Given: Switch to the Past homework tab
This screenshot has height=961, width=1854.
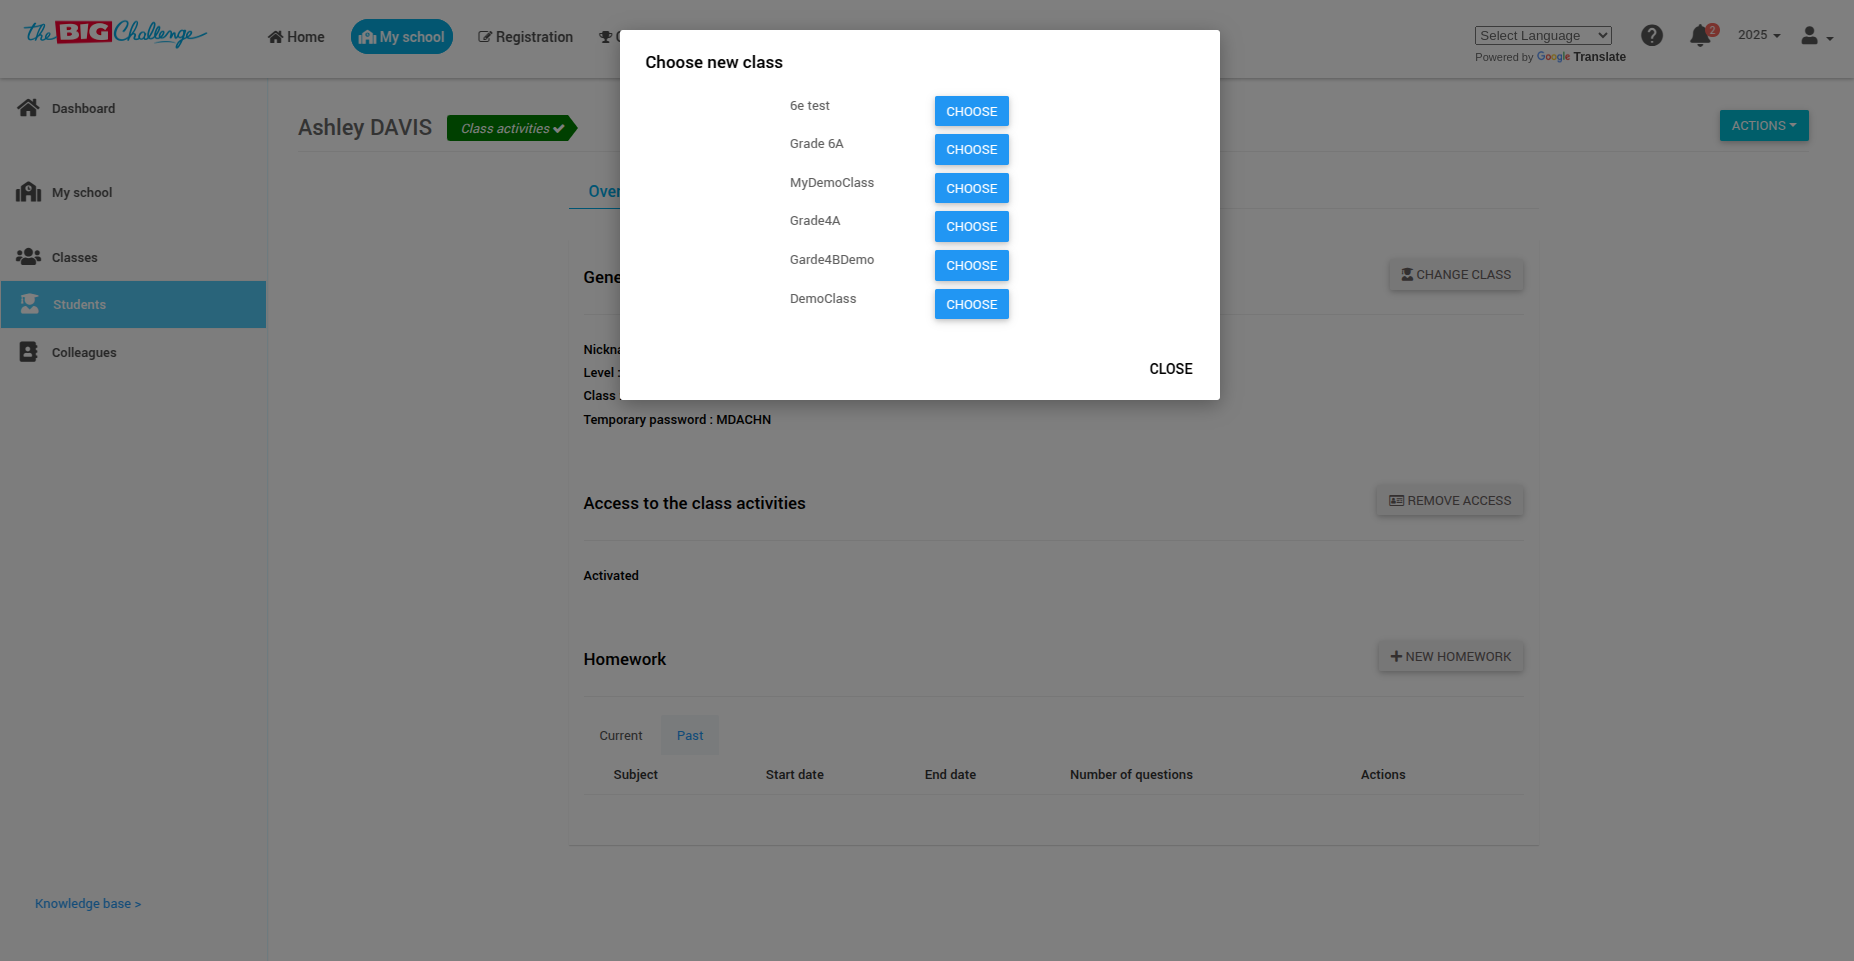Looking at the screenshot, I should click(690, 736).
